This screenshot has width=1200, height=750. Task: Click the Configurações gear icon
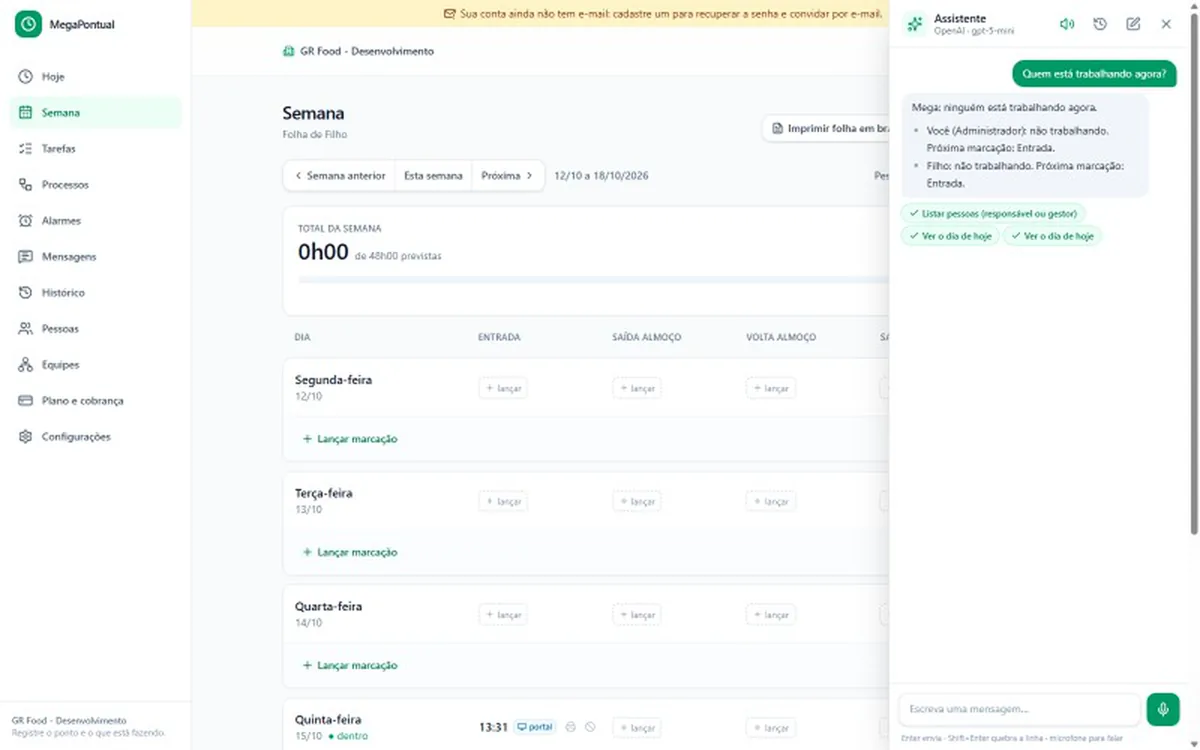coord(25,437)
